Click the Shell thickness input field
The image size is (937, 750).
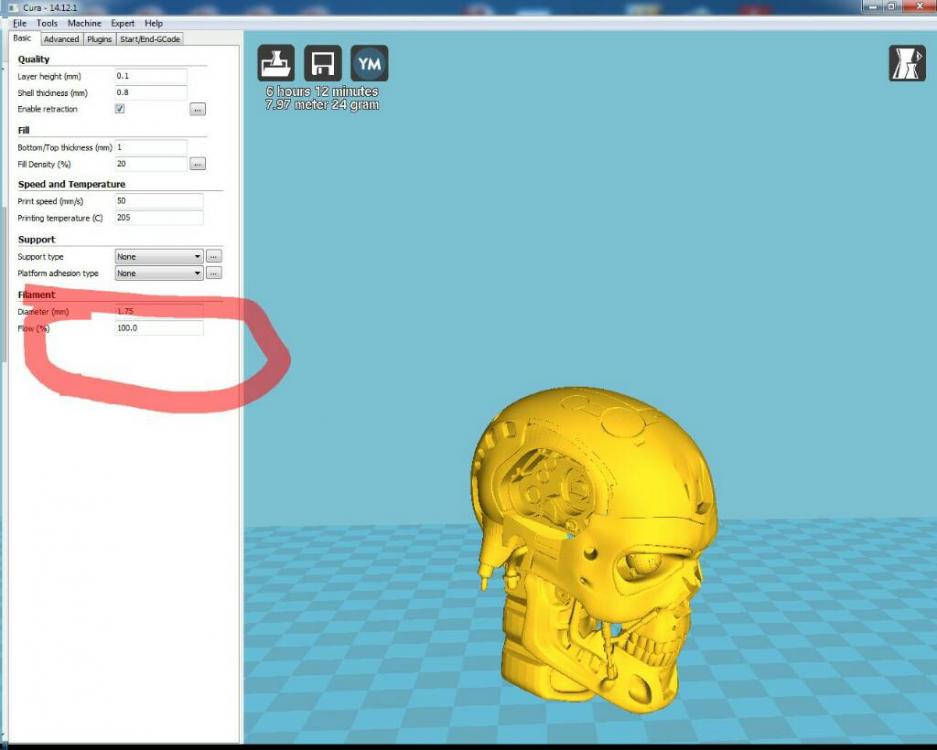151,93
